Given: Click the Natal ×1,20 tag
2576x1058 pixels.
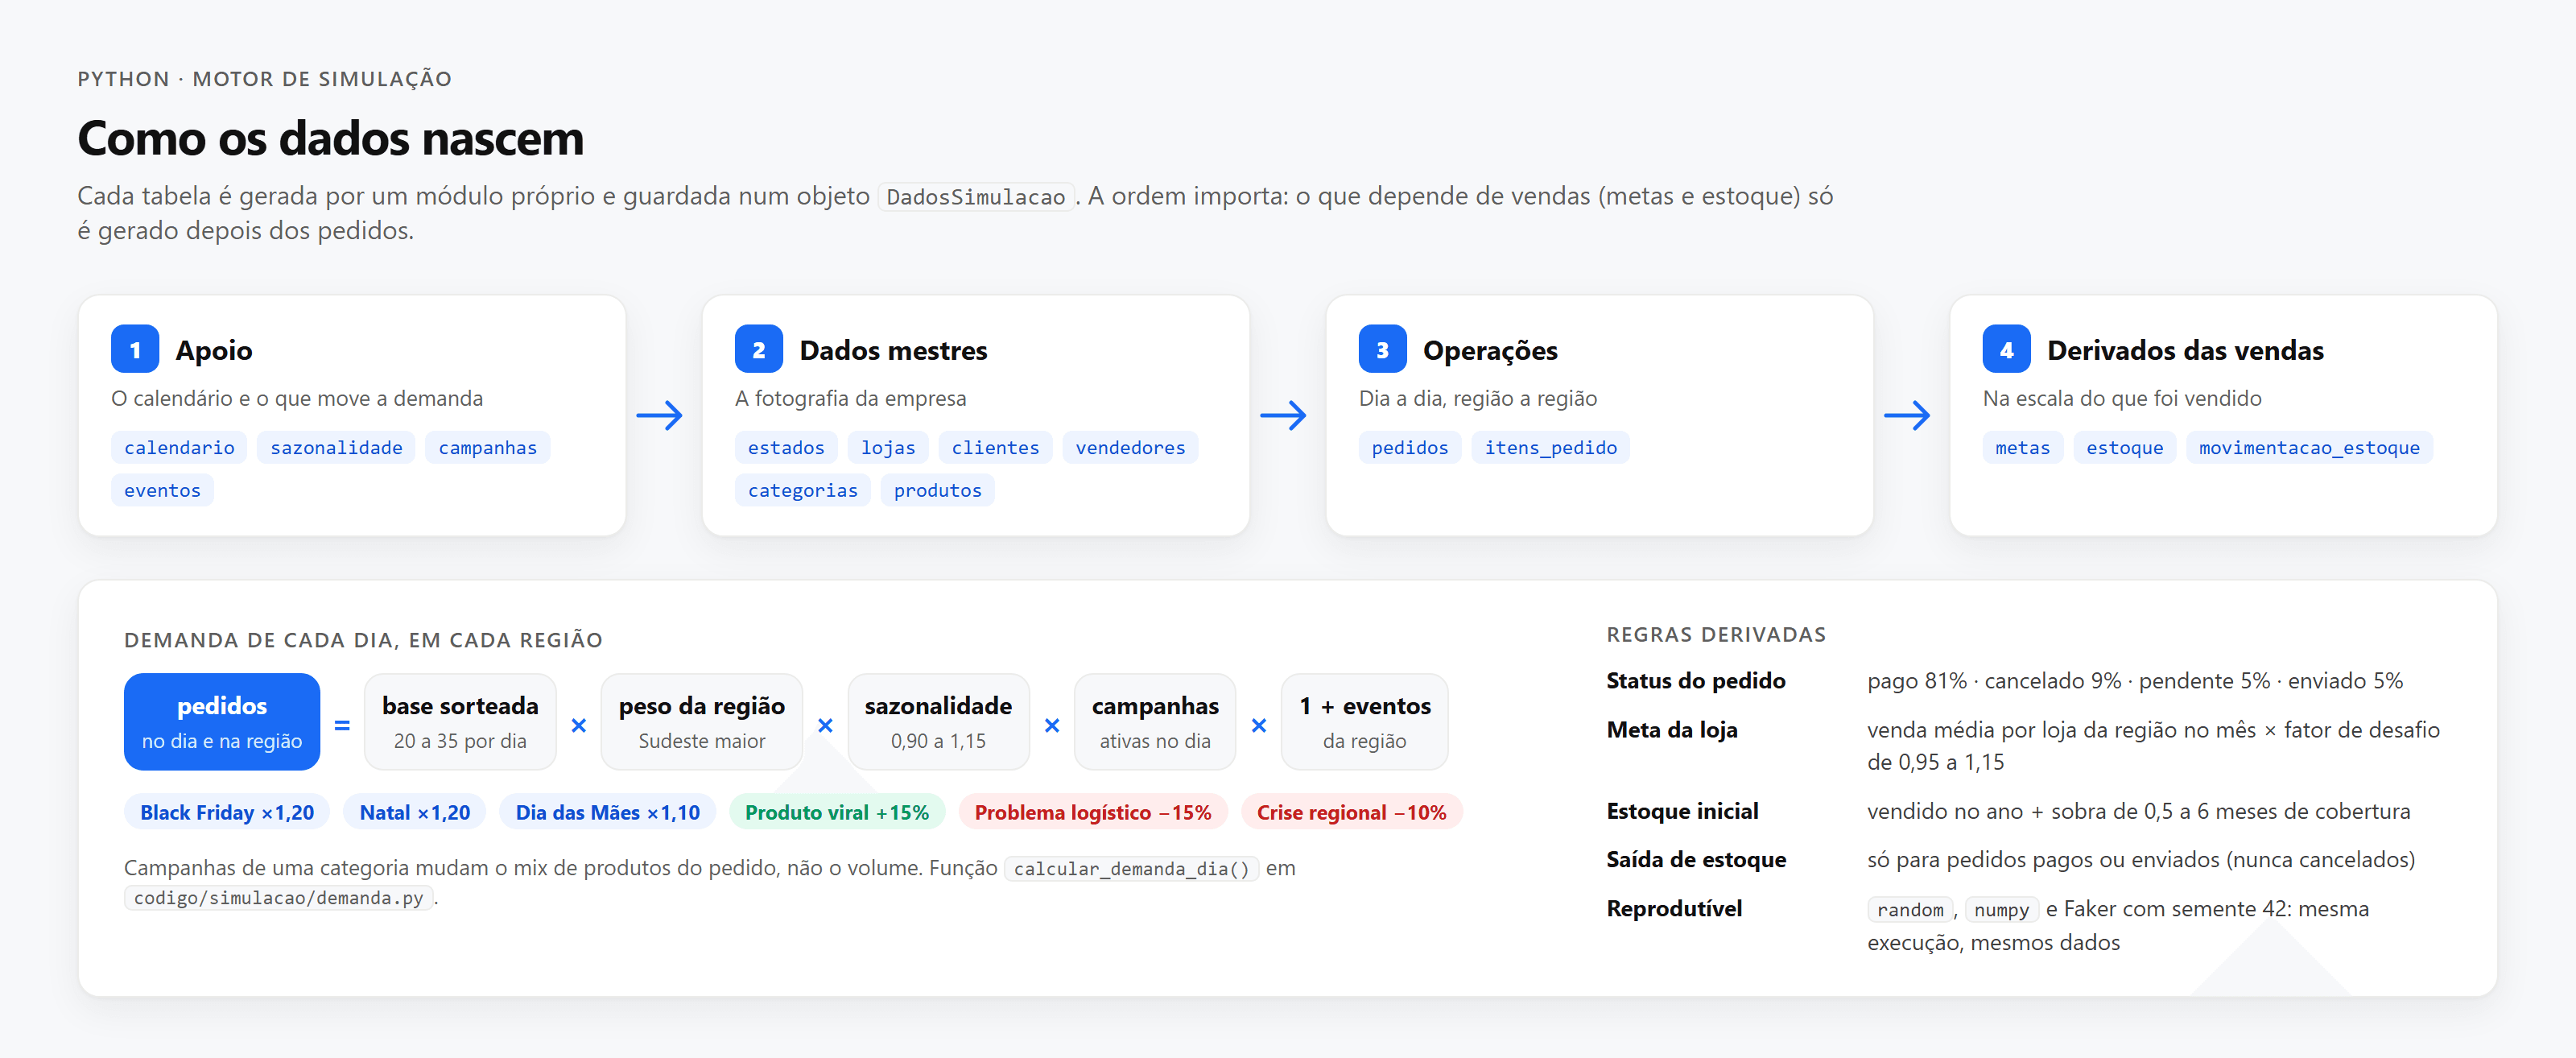Looking at the screenshot, I should (414, 812).
